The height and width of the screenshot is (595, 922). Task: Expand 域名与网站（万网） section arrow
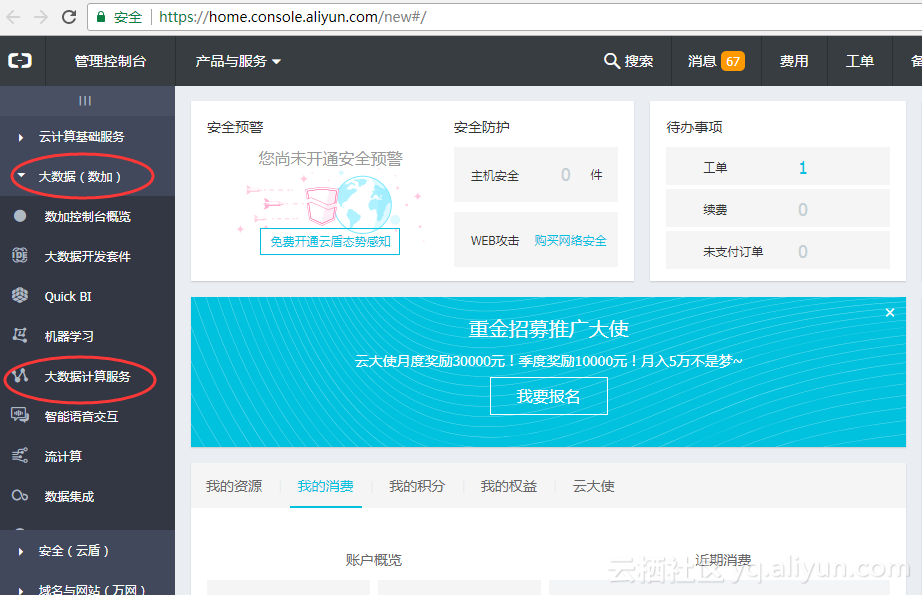(21, 590)
